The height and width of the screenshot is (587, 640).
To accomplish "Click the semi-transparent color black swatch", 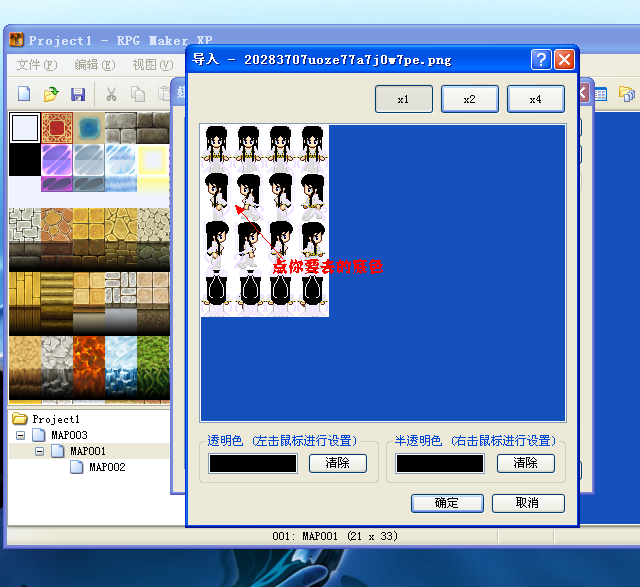I will [440, 464].
